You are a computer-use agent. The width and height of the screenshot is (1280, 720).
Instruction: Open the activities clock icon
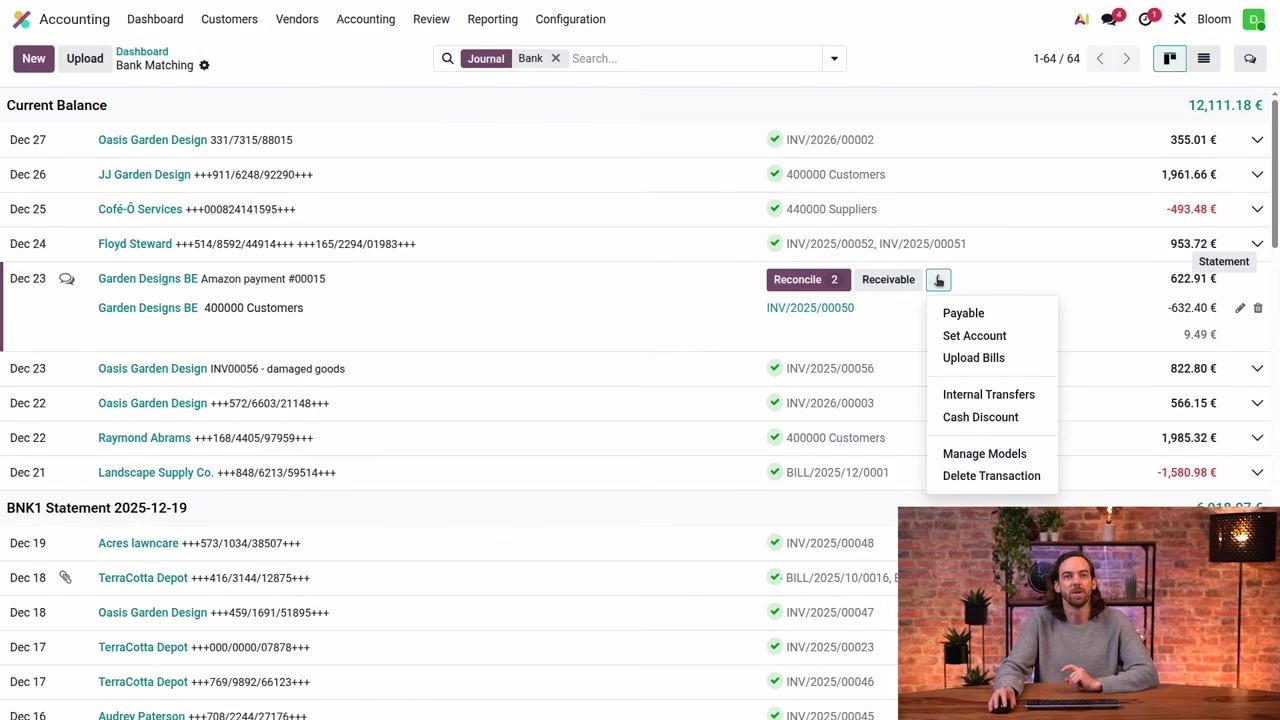coord(1146,19)
